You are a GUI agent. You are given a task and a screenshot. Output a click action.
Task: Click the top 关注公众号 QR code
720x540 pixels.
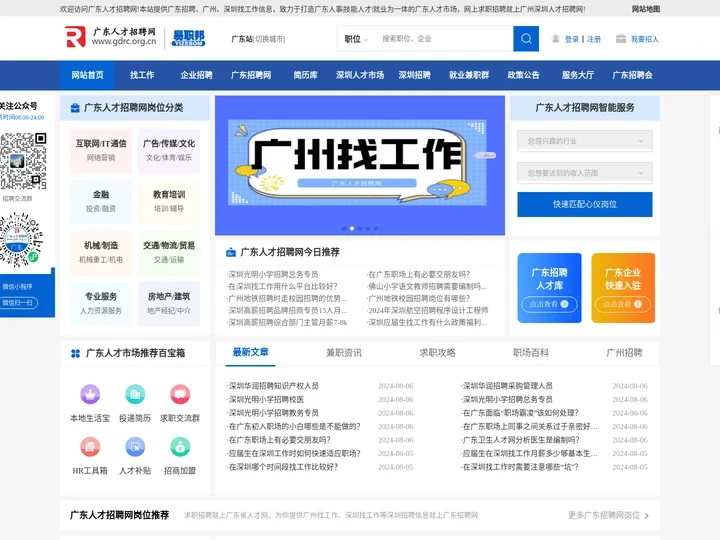tap(23, 161)
